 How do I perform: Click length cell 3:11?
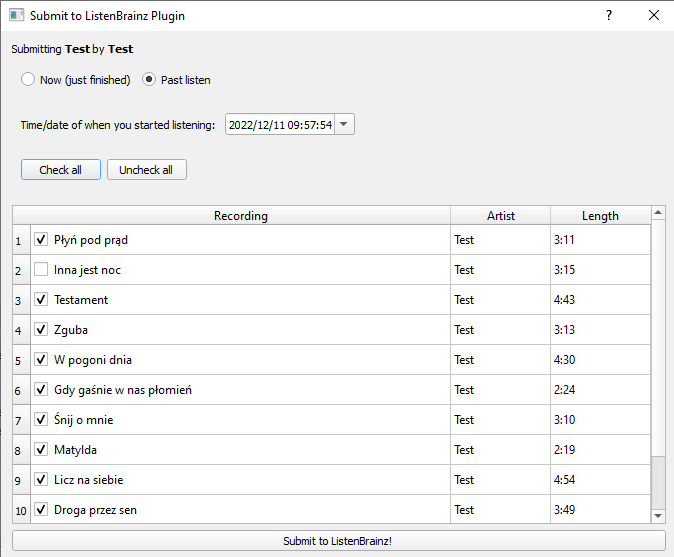pos(600,240)
